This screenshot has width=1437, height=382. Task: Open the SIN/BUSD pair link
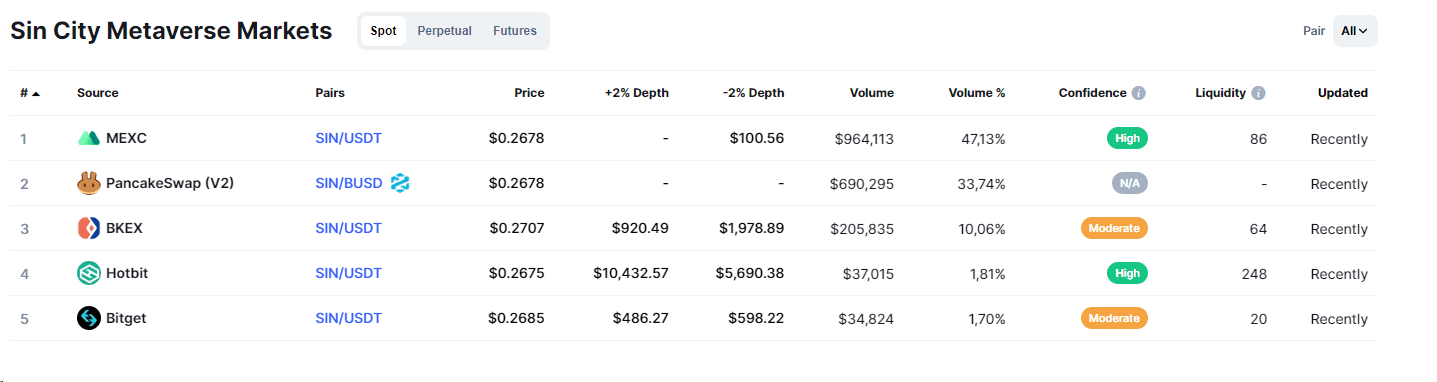tap(349, 183)
